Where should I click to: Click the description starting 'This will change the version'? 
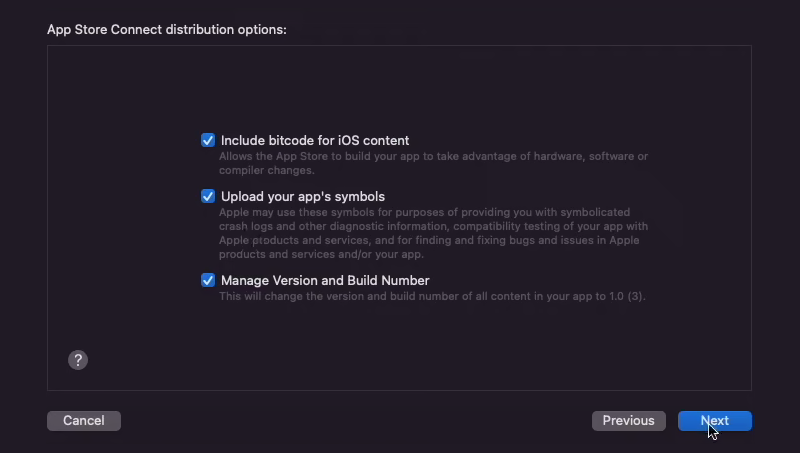(432, 296)
